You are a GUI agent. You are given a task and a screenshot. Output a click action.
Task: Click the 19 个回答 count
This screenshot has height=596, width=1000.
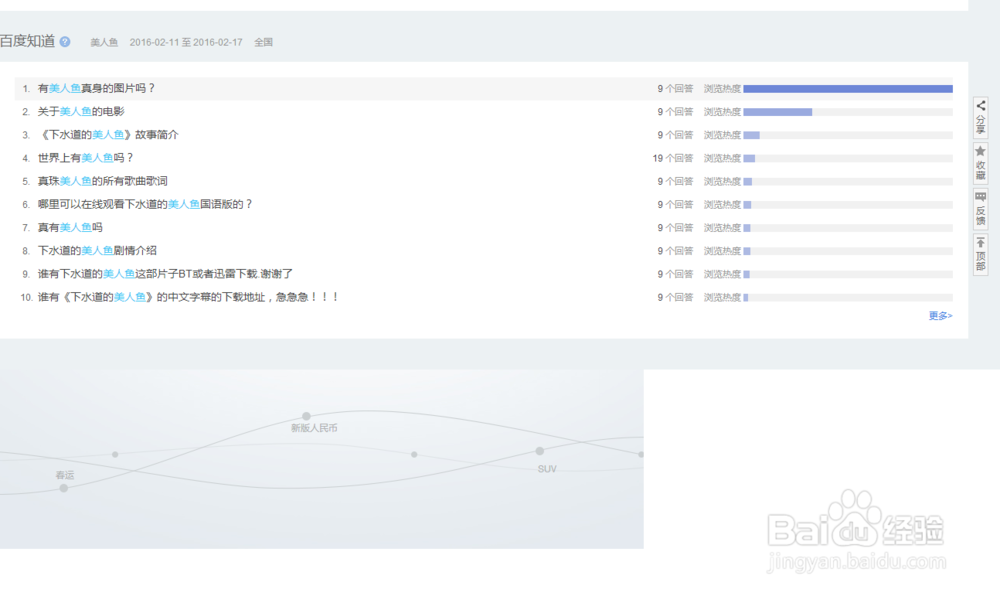click(672, 158)
